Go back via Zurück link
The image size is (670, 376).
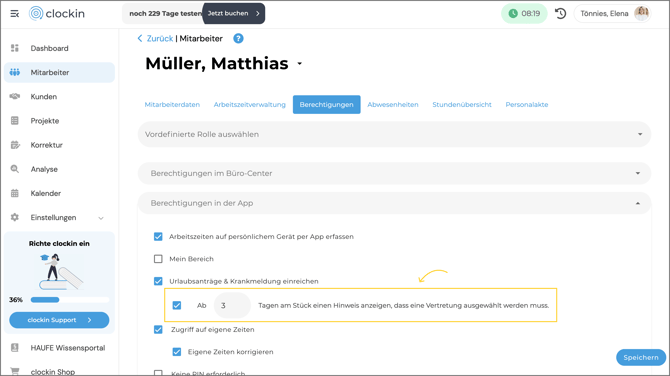[x=160, y=38]
